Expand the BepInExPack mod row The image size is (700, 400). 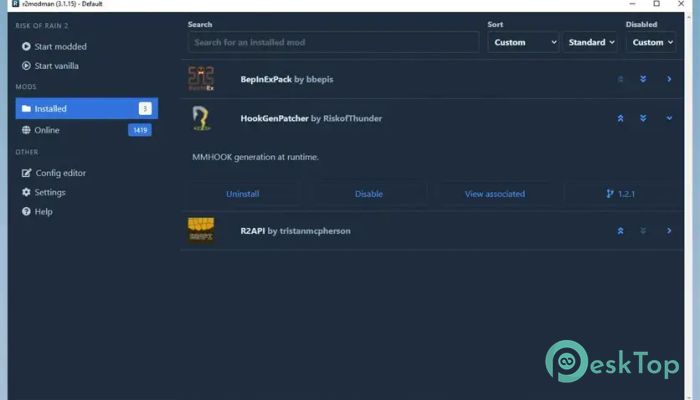tap(669, 79)
